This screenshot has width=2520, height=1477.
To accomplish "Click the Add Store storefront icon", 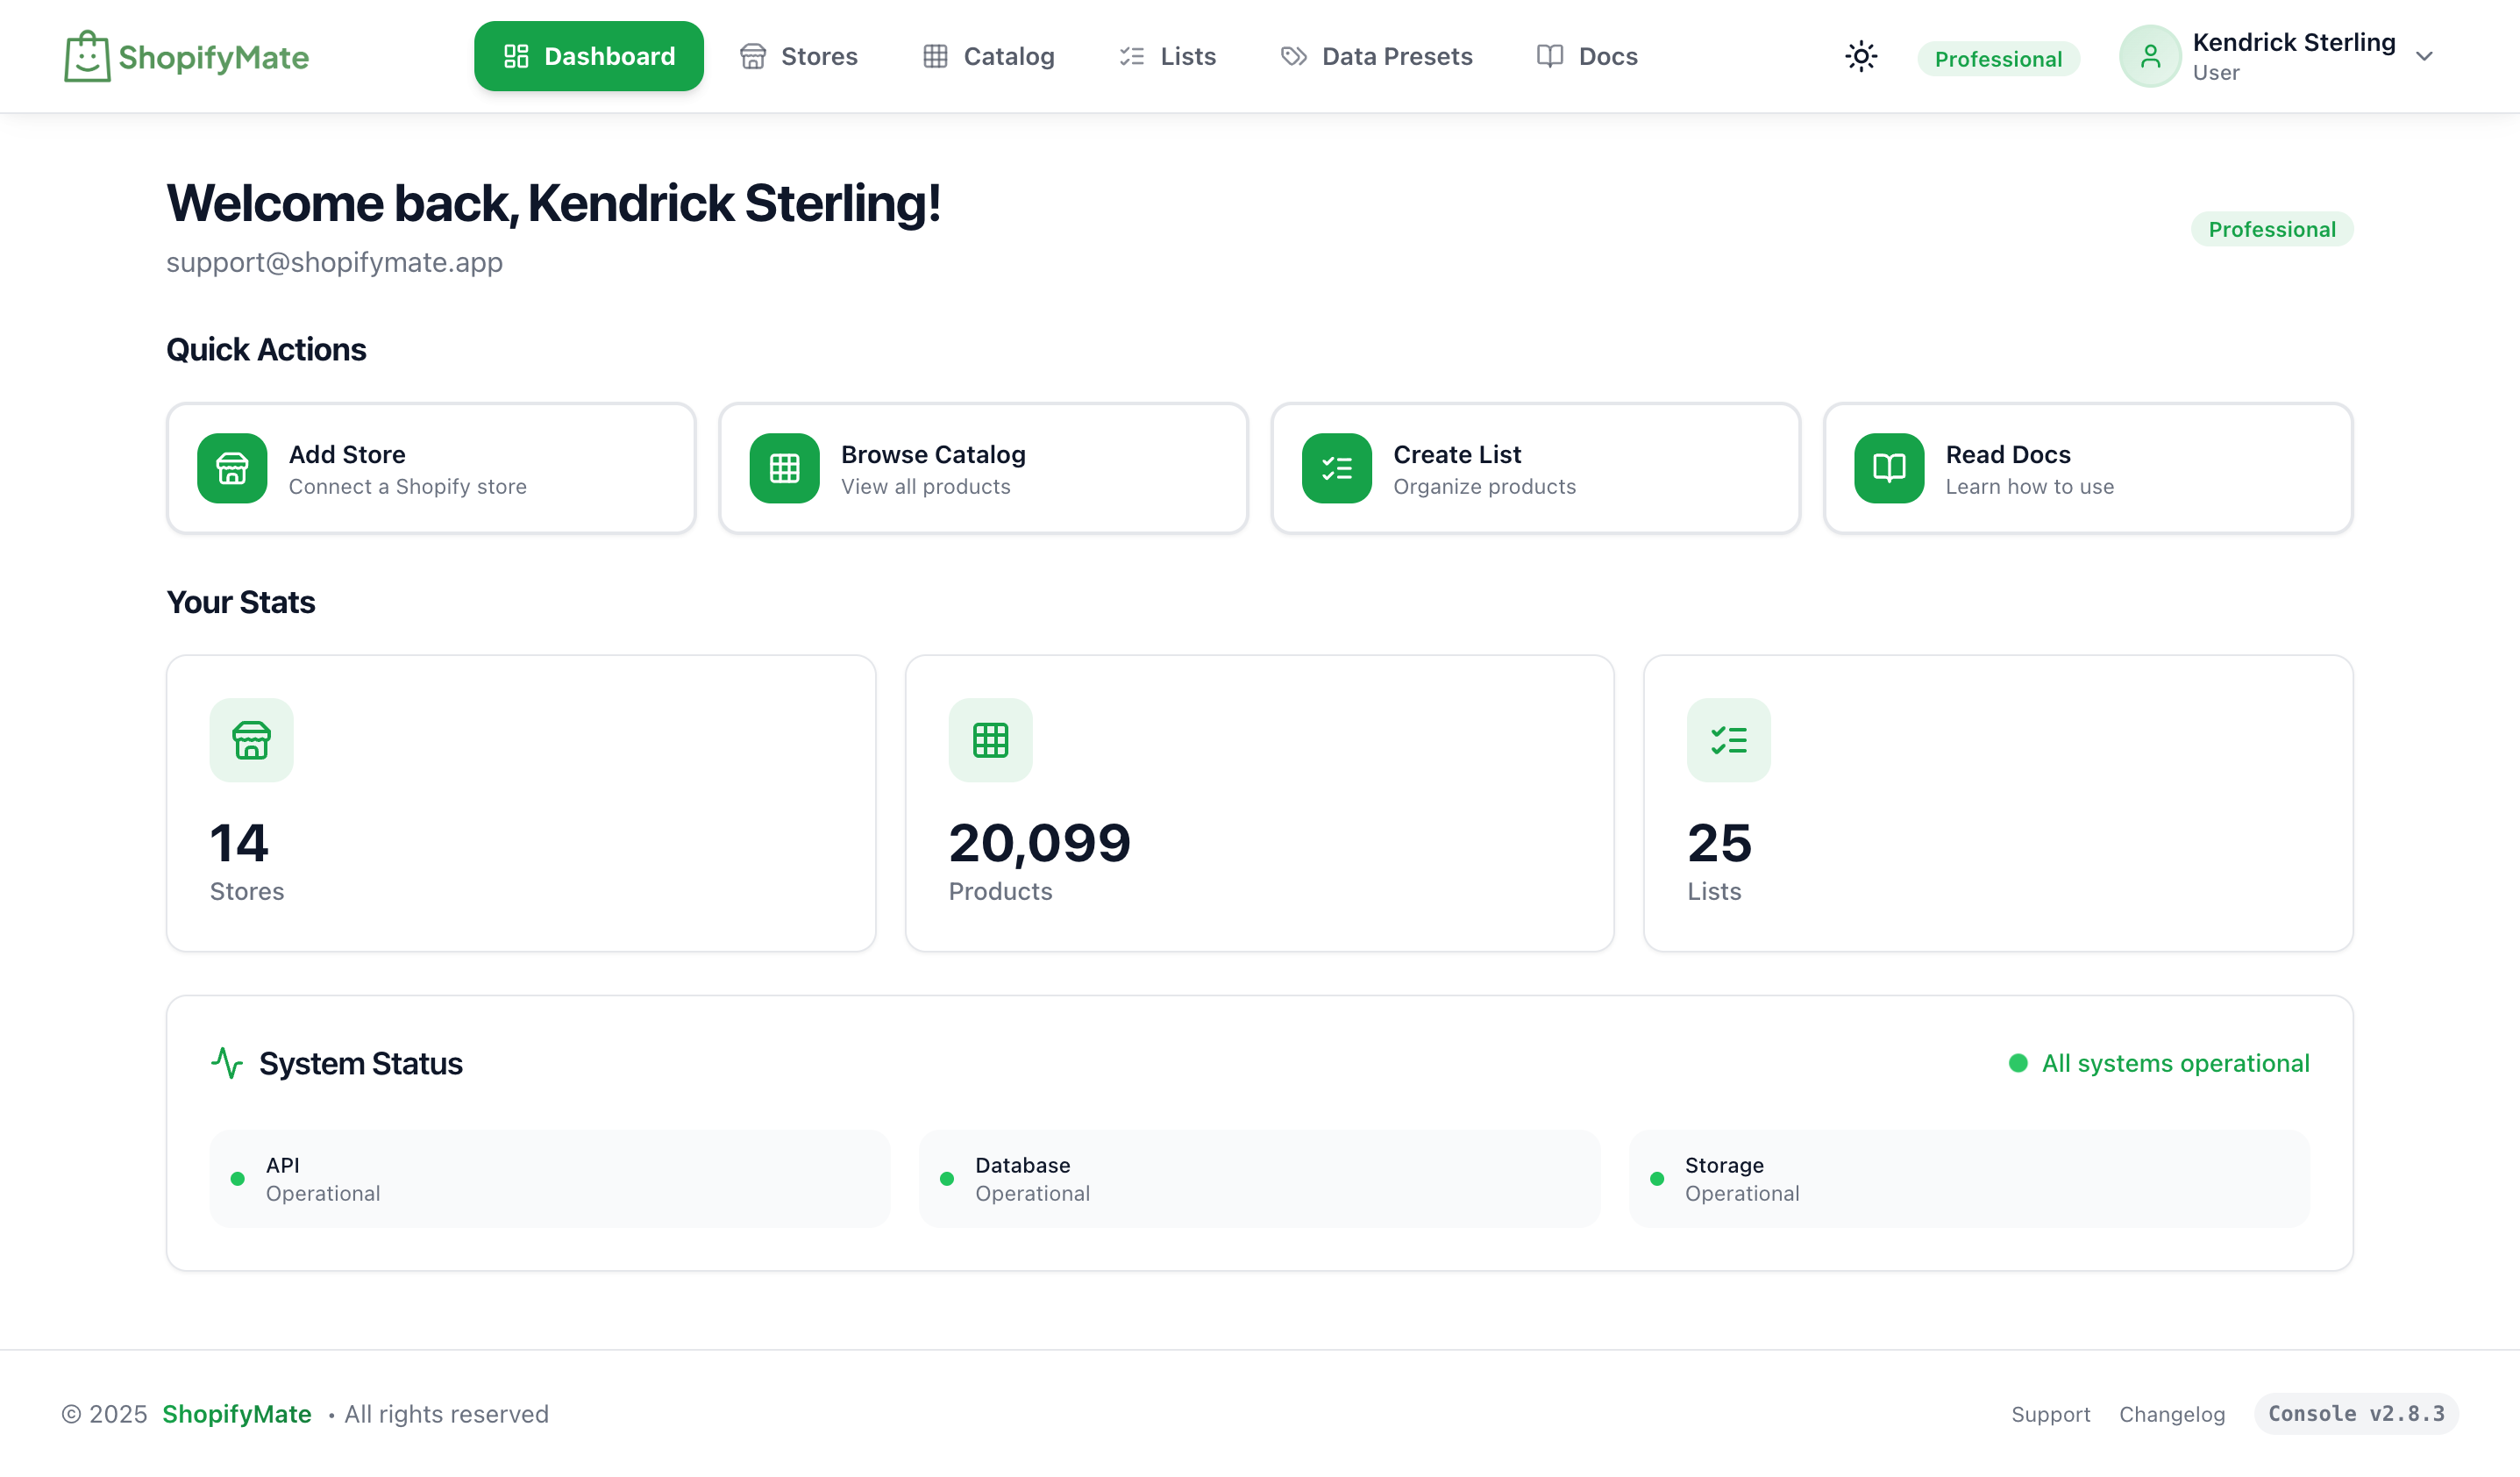I will pos(231,467).
